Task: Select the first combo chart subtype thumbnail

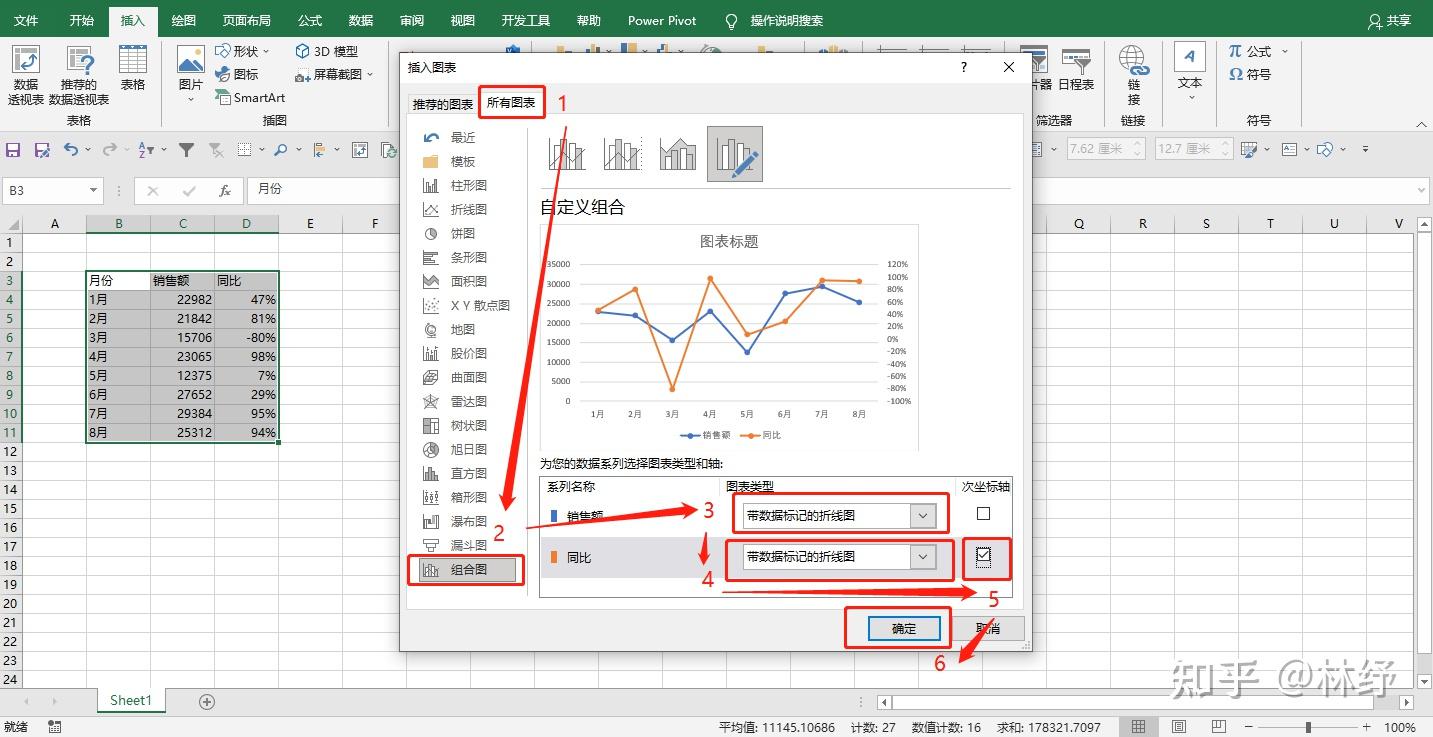Action: (567, 154)
